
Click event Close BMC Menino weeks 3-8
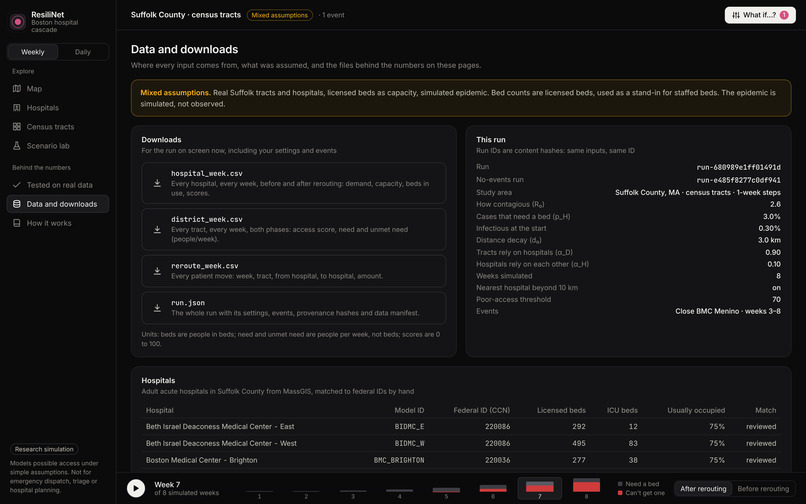(728, 311)
